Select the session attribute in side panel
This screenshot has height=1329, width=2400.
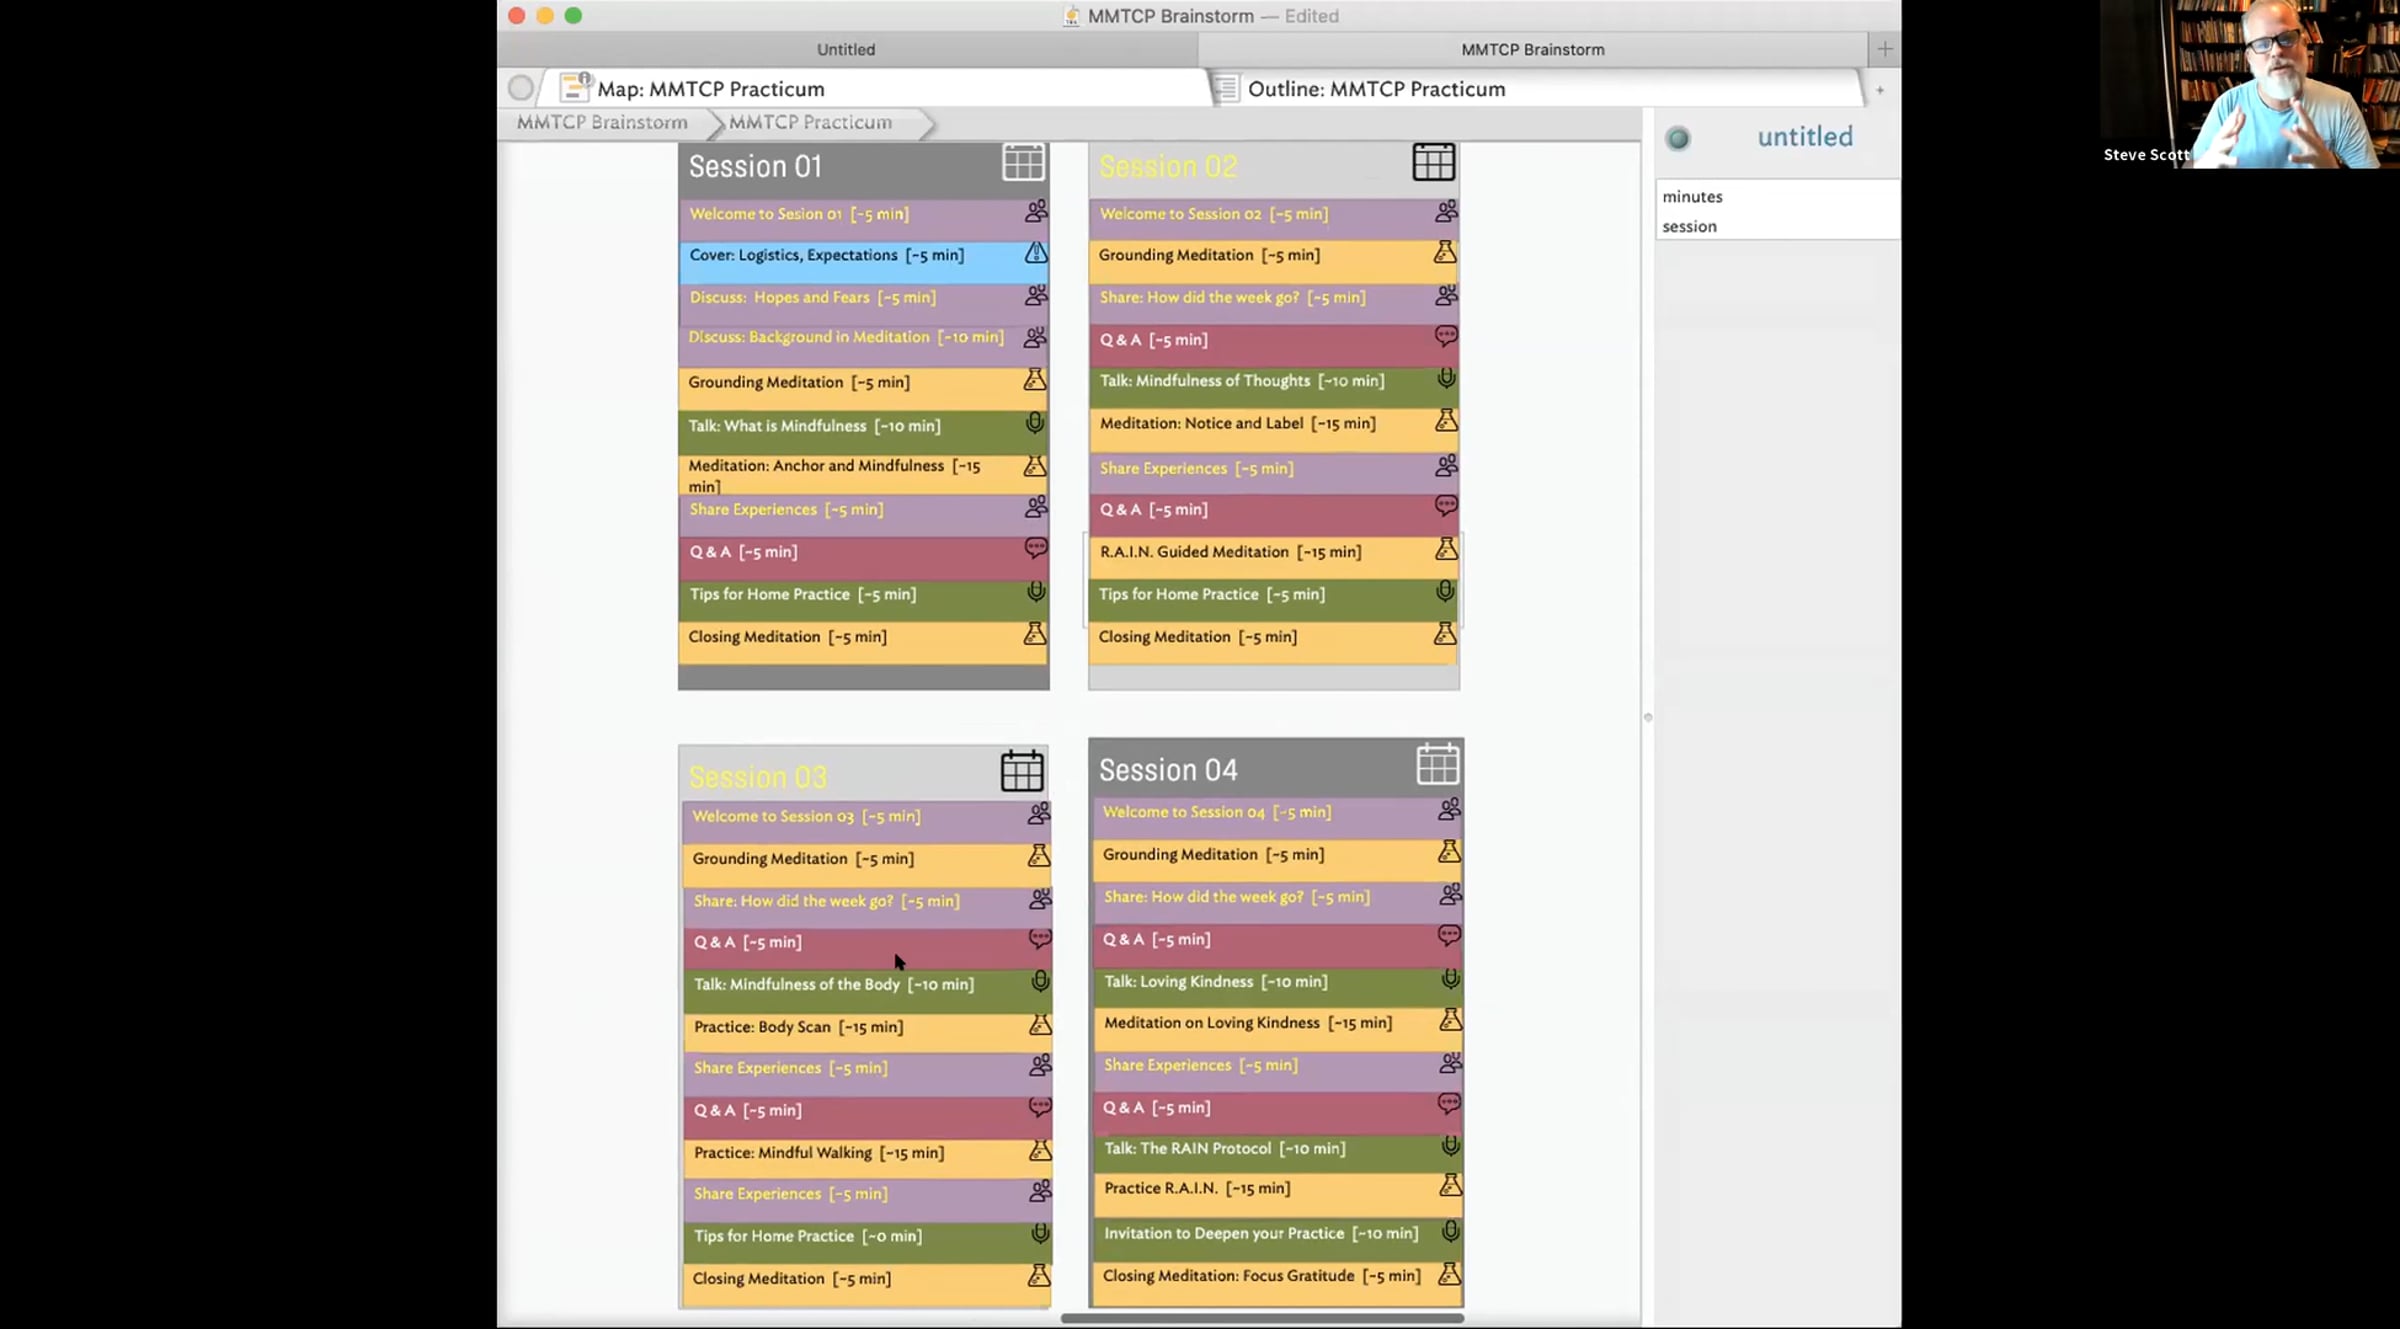tap(1689, 226)
